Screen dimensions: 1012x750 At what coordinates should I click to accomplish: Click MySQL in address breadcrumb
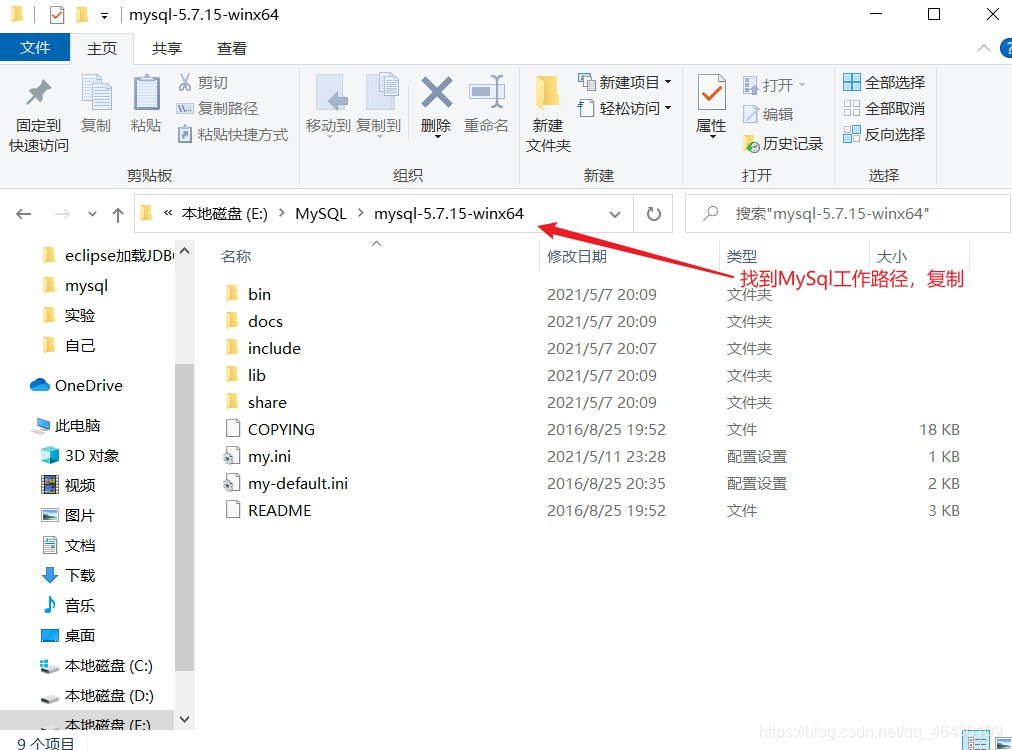pyautogui.click(x=321, y=214)
